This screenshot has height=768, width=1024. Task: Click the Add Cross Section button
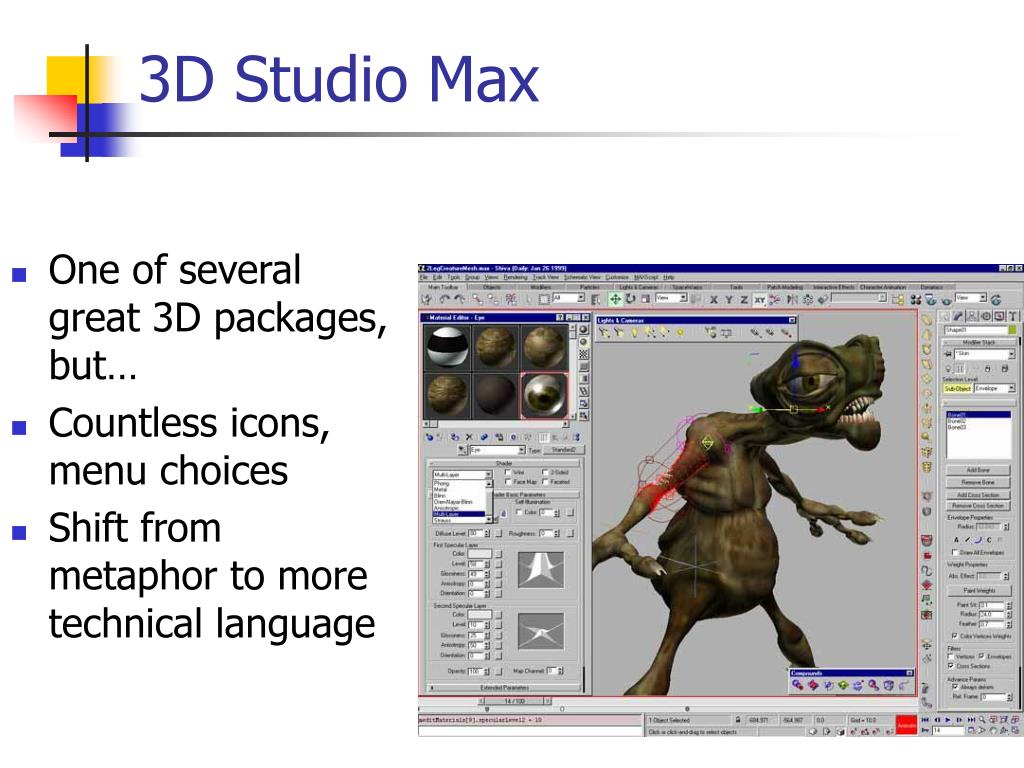tap(978, 495)
